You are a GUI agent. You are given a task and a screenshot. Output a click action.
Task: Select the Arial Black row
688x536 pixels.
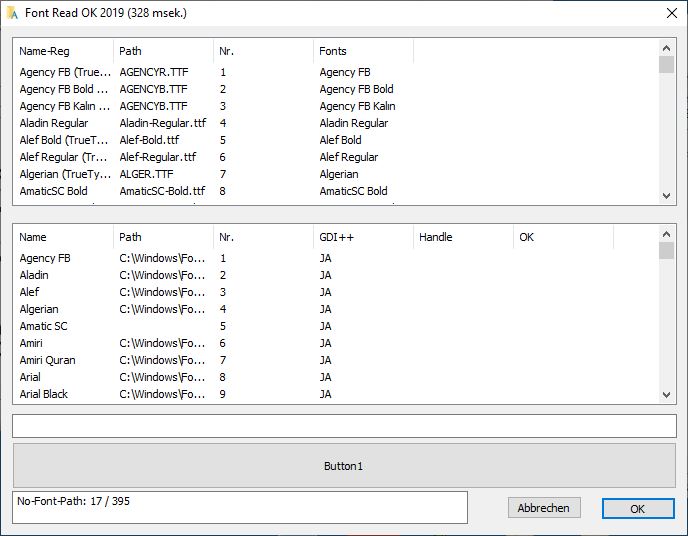[x=43, y=394]
